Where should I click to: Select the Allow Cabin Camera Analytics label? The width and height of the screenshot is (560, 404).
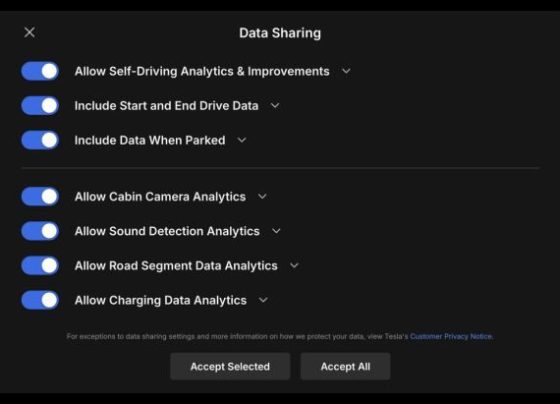tap(160, 197)
